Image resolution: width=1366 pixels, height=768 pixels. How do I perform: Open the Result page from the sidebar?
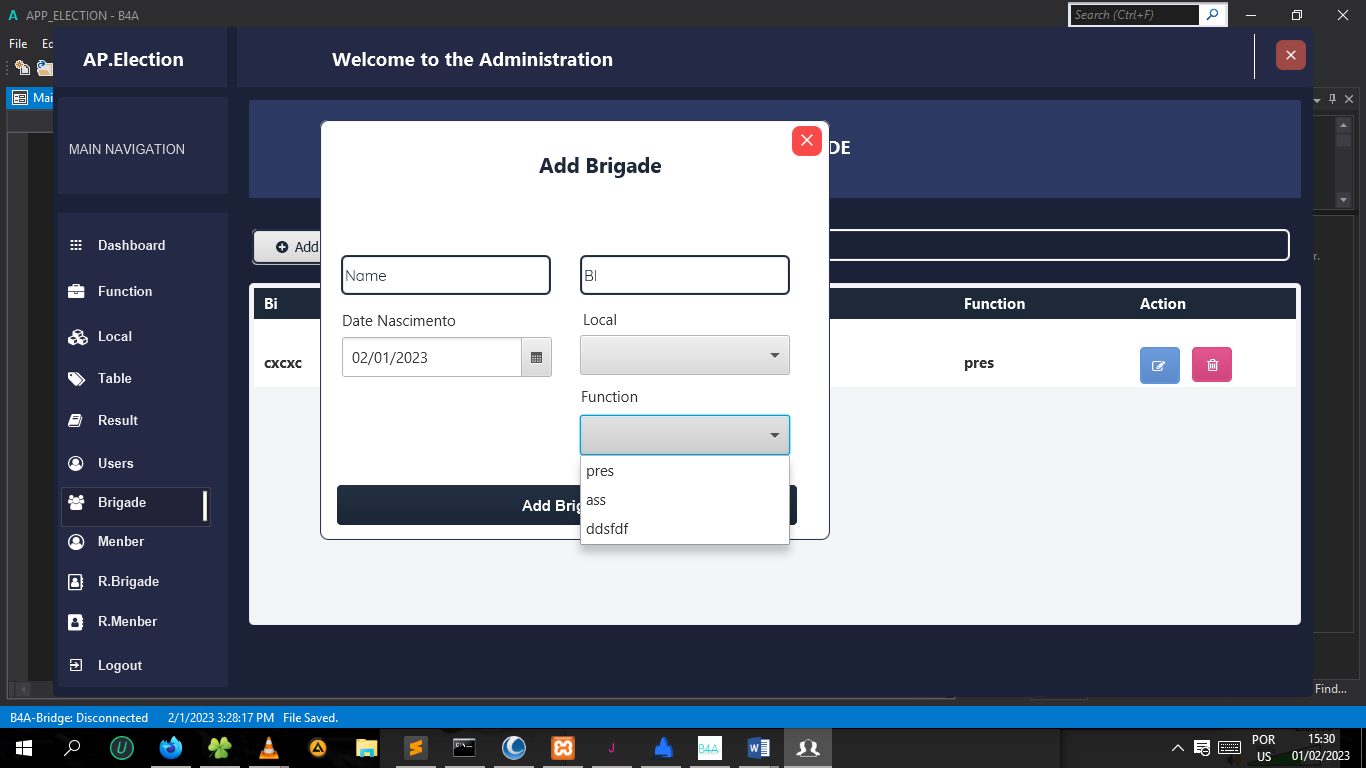pos(118,421)
